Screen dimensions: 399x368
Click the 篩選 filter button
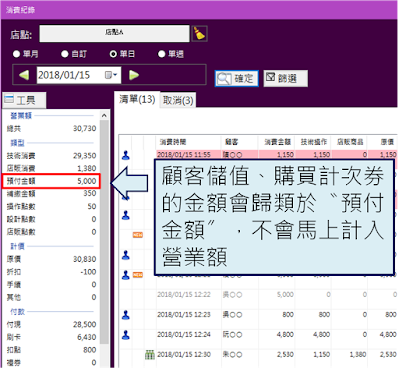point(285,79)
